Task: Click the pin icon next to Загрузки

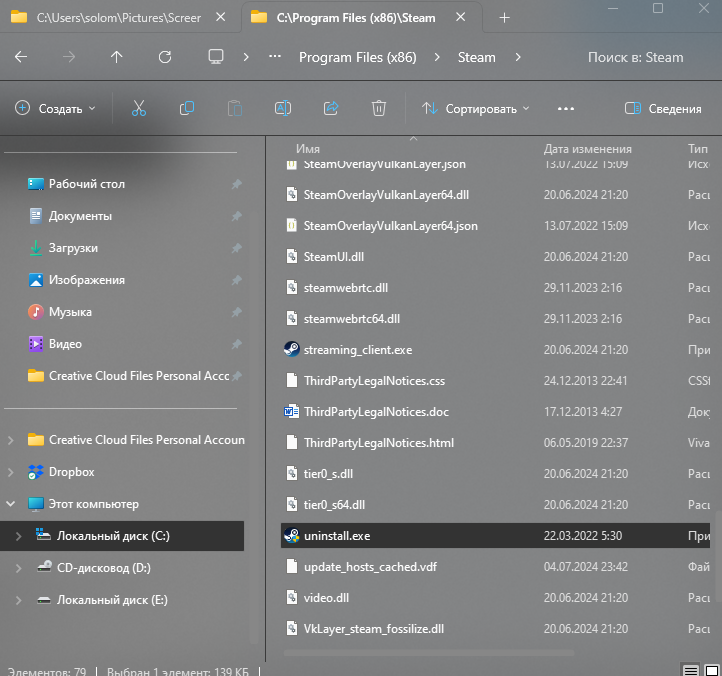Action: [x=237, y=248]
